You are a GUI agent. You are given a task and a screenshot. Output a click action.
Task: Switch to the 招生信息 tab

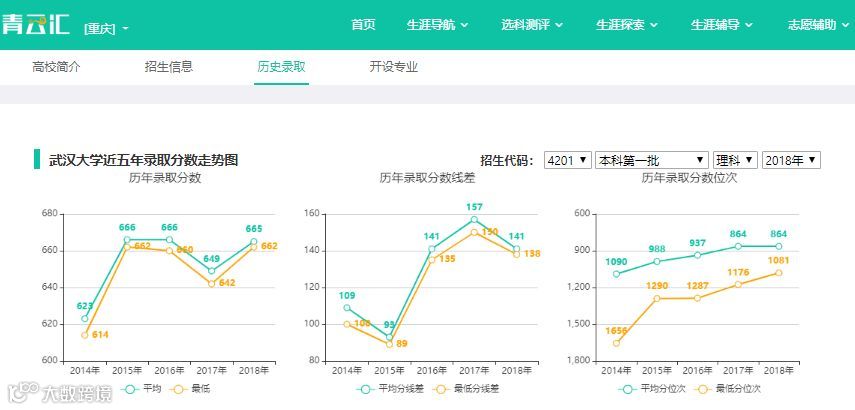(x=169, y=67)
